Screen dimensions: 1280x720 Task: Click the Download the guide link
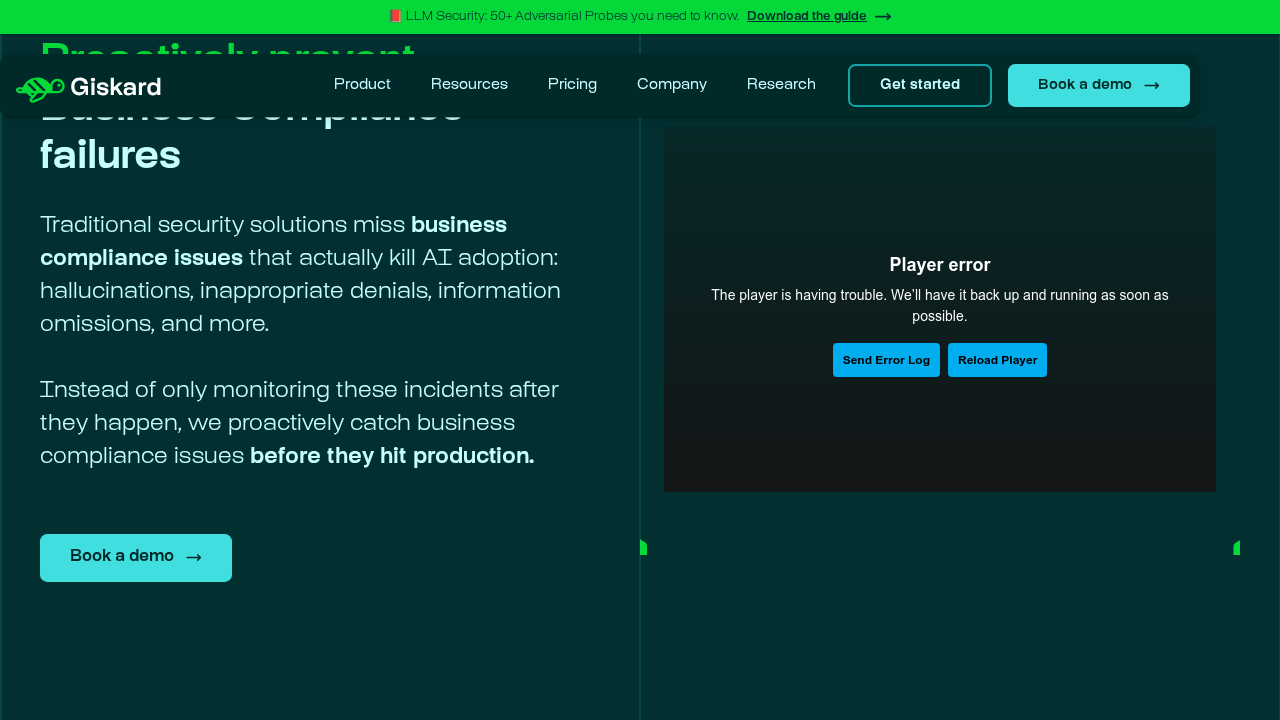[x=806, y=16]
